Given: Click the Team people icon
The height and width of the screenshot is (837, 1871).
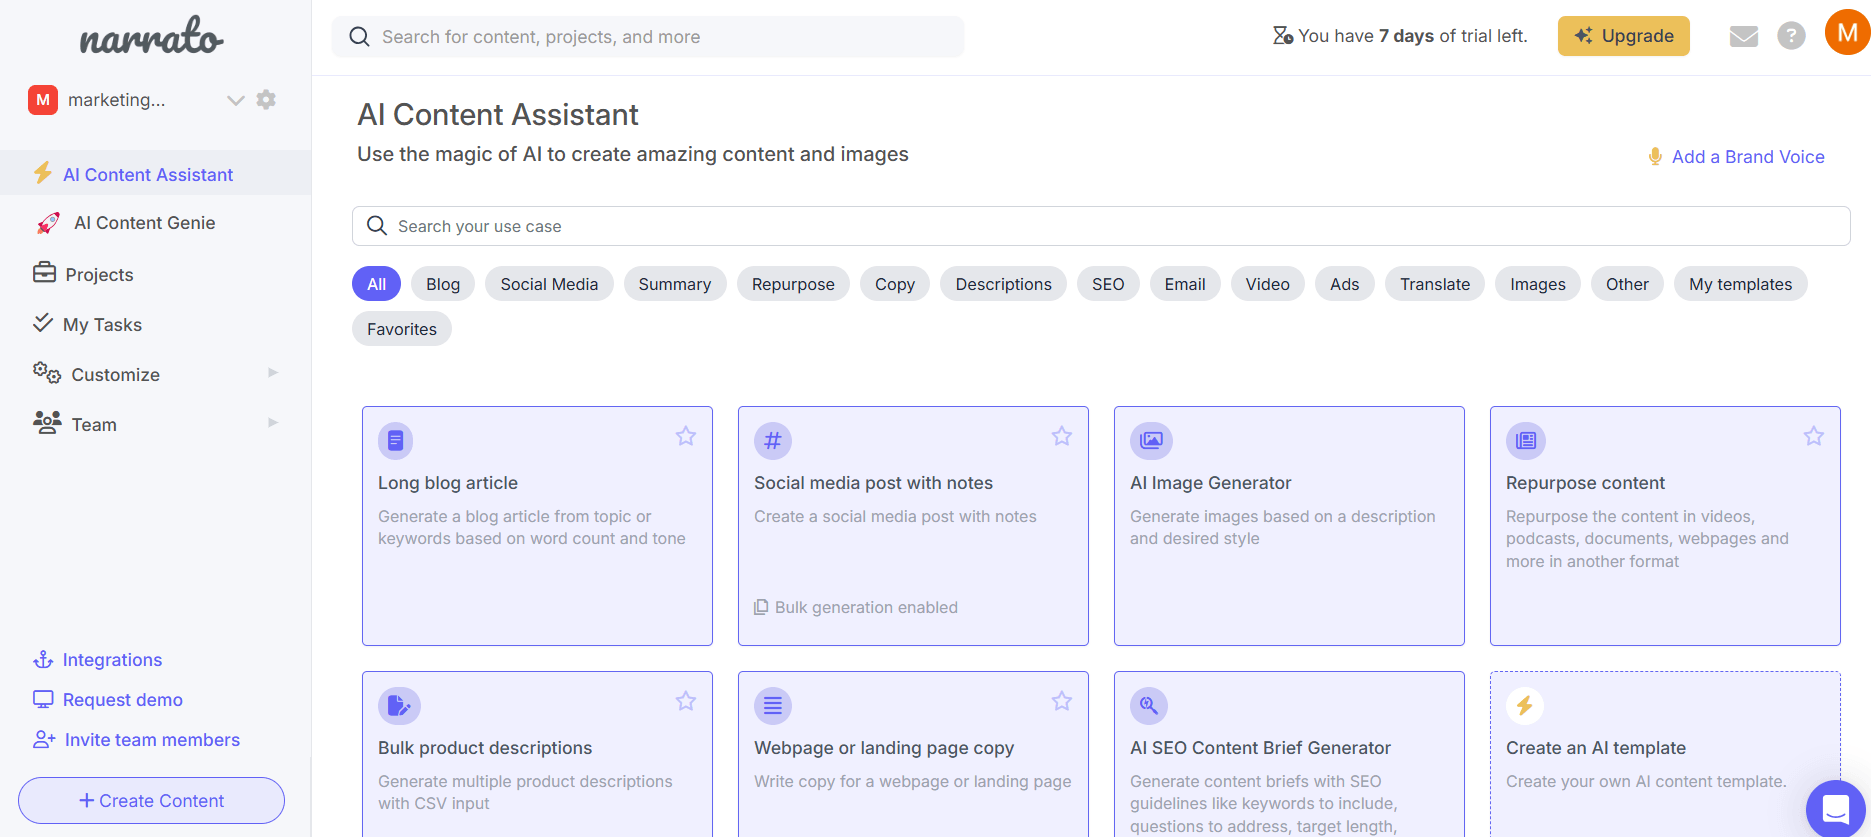Looking at the screenshot, I should (x=47, y=422).
